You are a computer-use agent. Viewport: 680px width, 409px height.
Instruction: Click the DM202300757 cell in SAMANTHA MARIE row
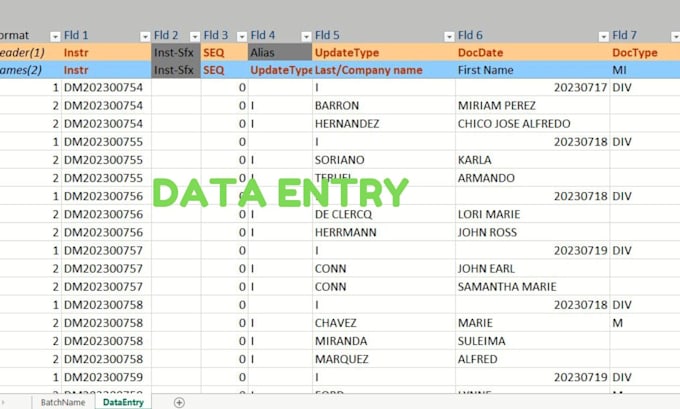click(x=106, y=287)
